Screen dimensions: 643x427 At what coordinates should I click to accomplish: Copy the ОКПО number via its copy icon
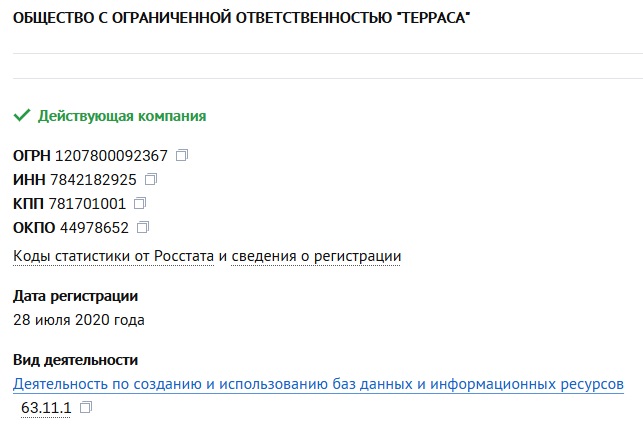[x=143, y=227]
